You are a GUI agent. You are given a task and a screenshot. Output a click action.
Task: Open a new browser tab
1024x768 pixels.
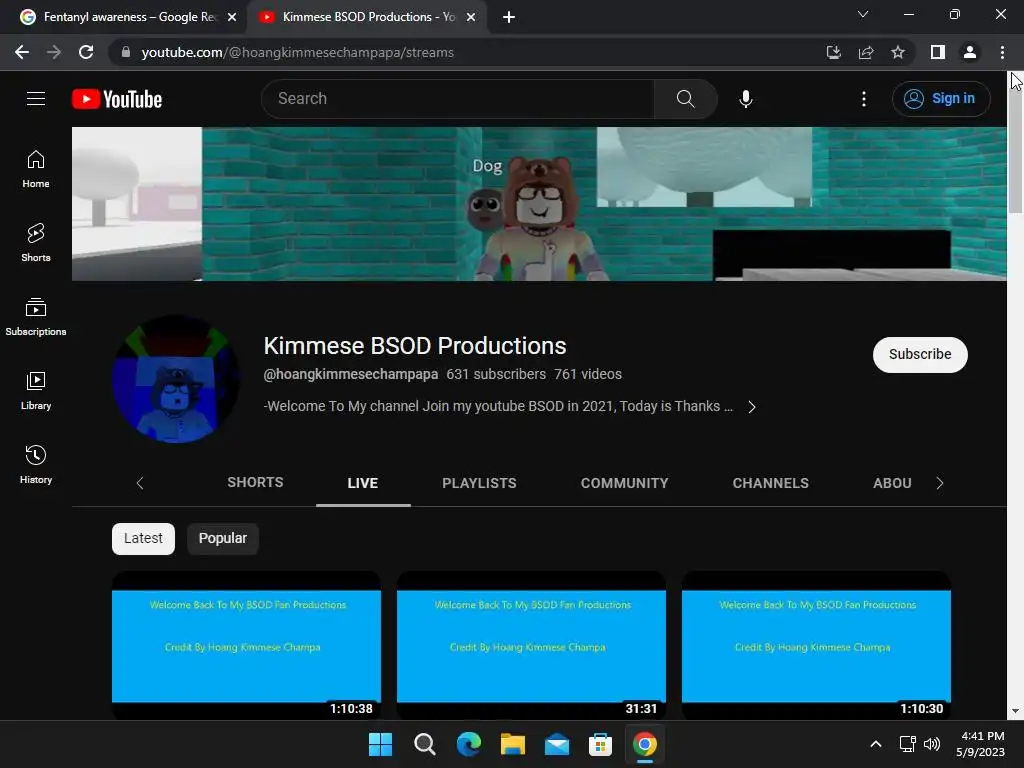509,17
